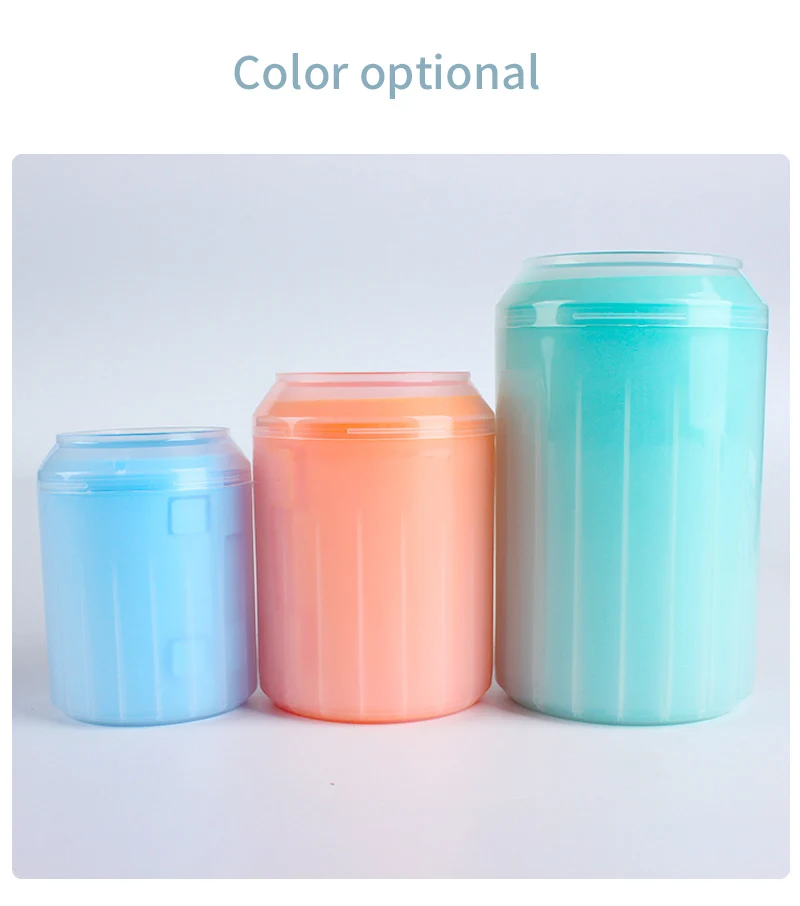Click the empty backdrop above the blue cup

144,318
